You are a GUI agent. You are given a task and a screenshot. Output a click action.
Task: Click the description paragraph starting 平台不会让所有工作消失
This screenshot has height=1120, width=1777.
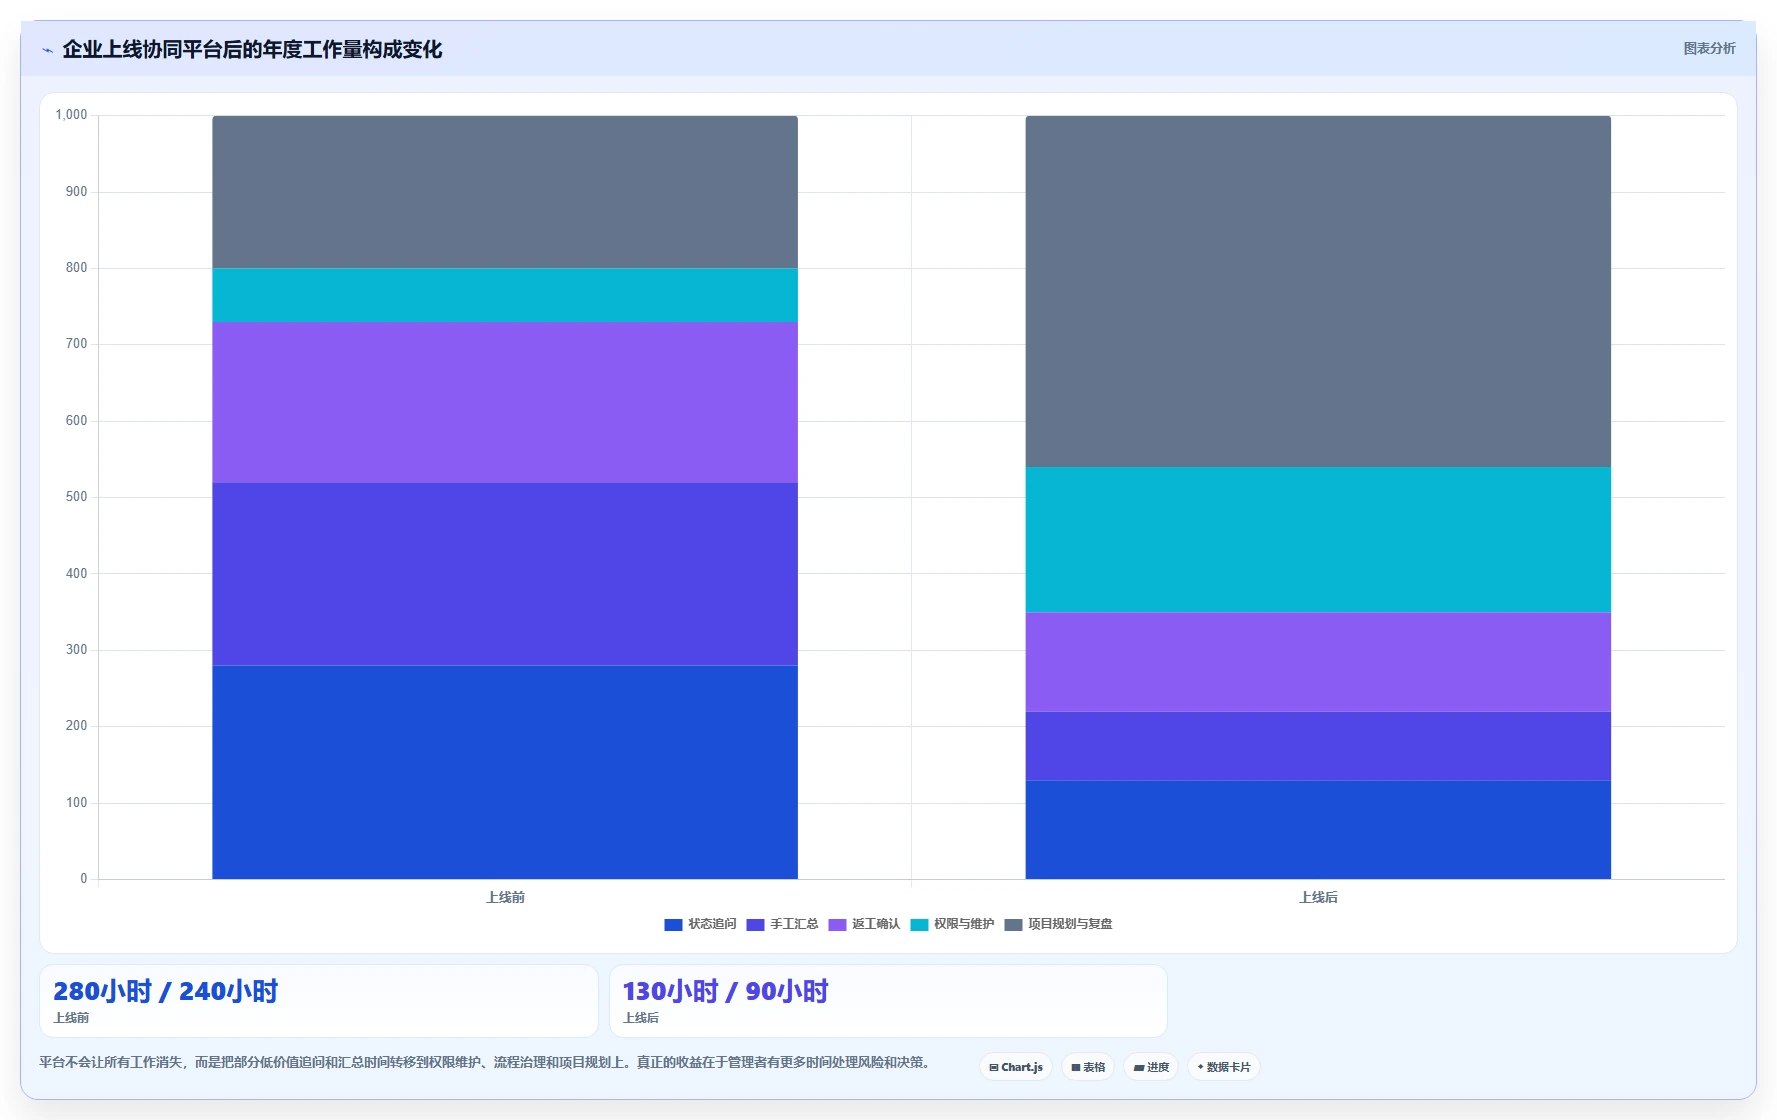pyautogui.click(x=485, y=1062)
